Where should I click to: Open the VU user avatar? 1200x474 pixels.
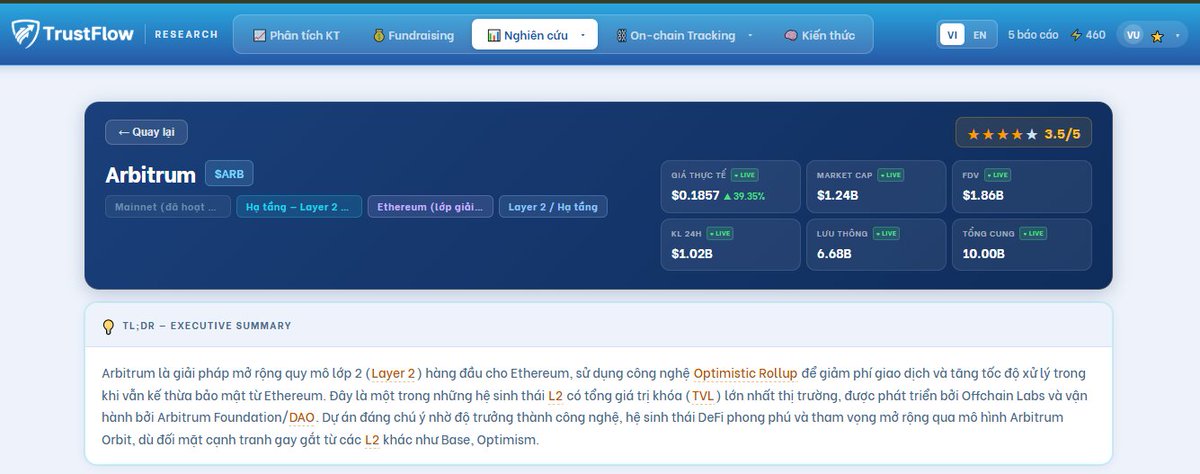1133,35
